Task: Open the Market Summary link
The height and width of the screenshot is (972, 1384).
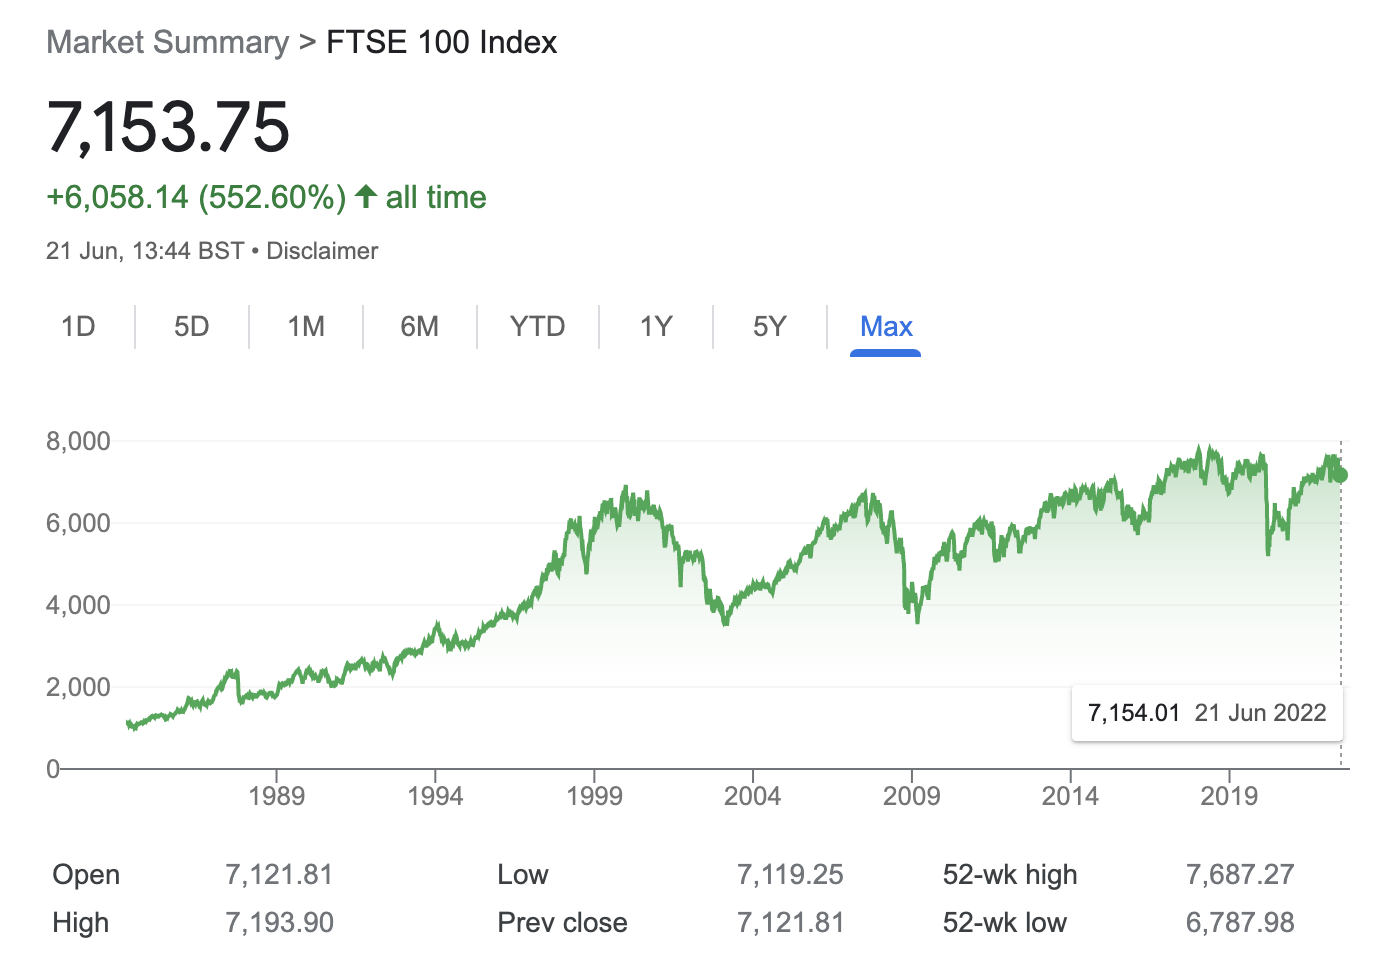Action: pos(168,43)
